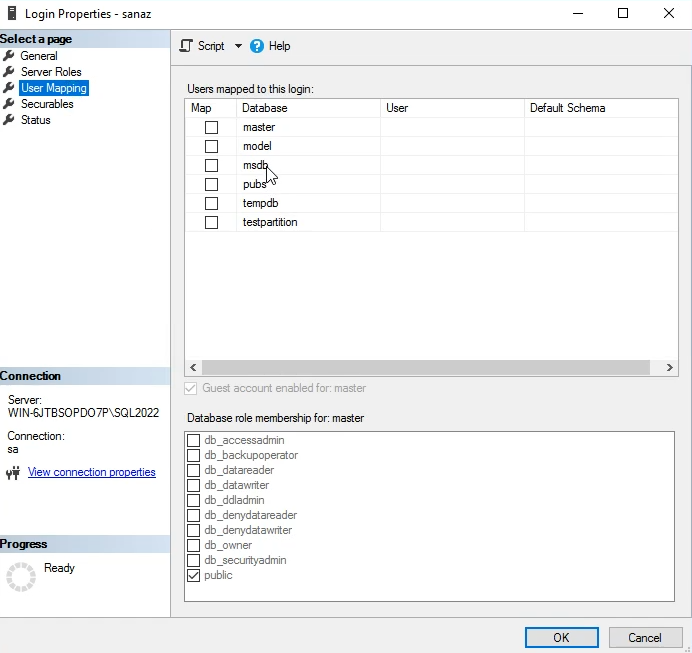The width and height of the screenshot is (692, 653).
Task: Click the Login Properties title bar icon
Action: point(12,13)
